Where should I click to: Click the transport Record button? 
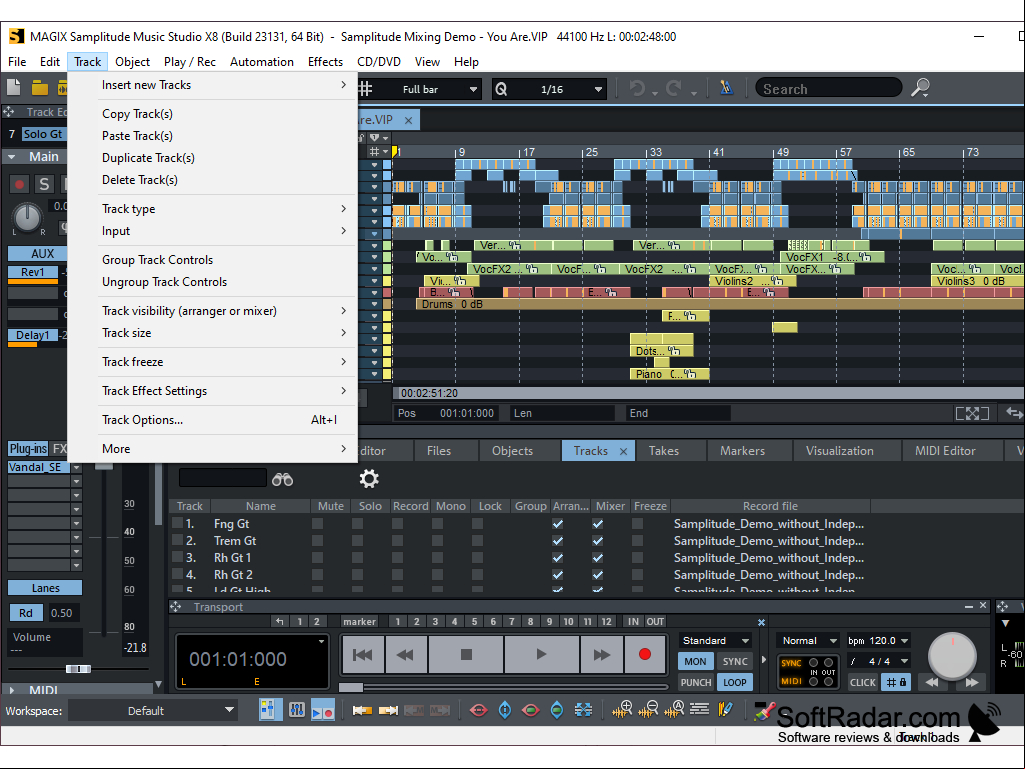645,655
